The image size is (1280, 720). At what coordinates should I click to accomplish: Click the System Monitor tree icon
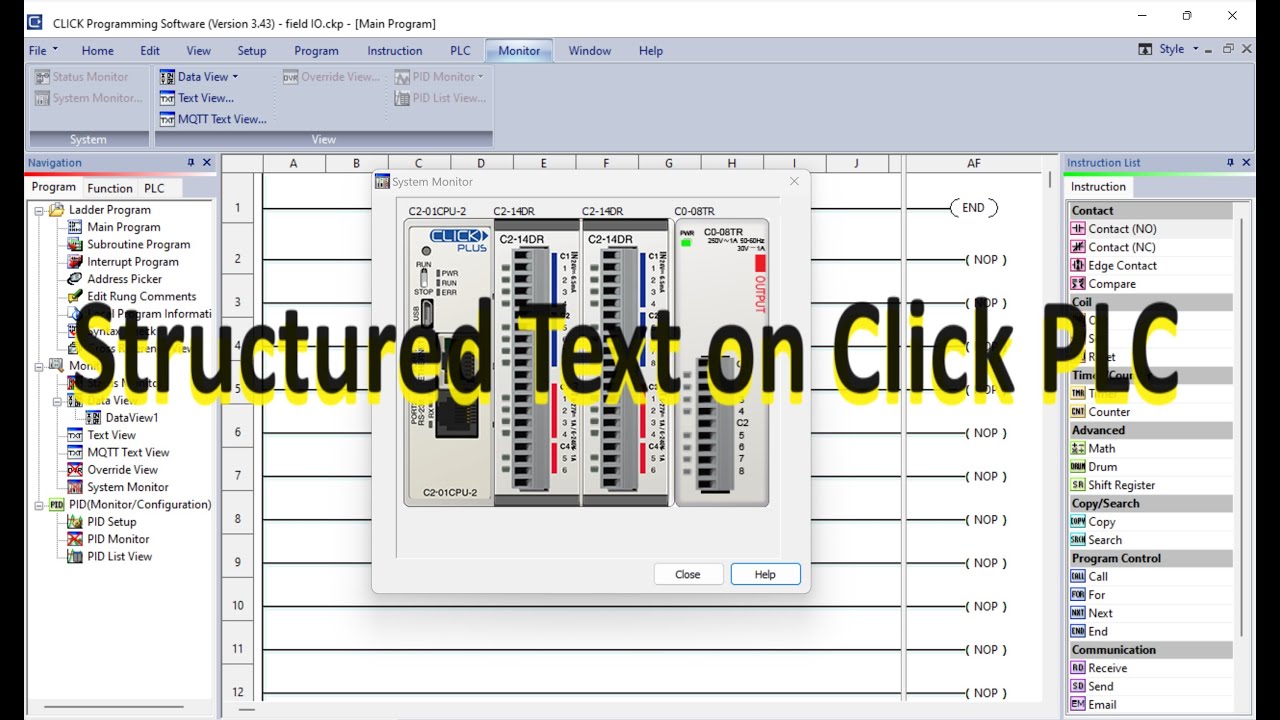tap(75, 487)
